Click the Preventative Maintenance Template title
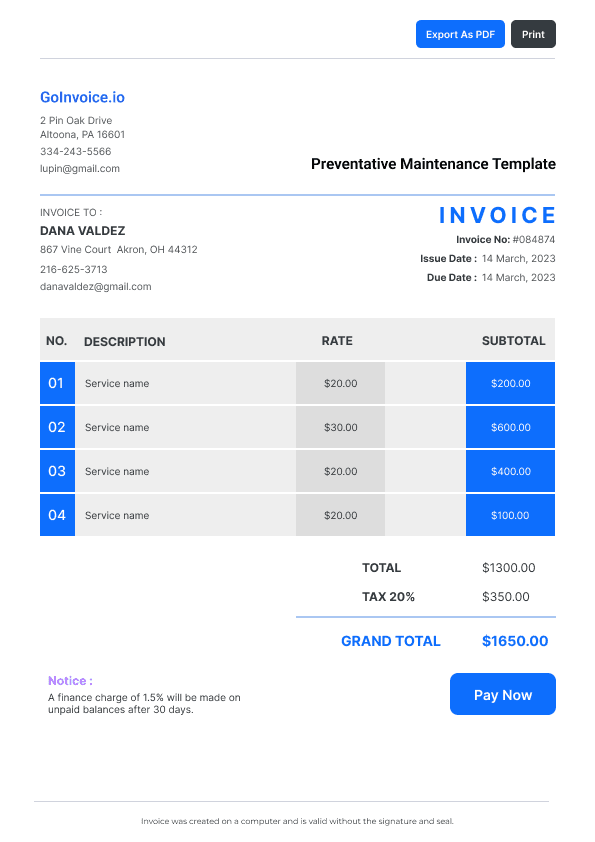The height and width of the screenshot is (842, 595). tap(433, 164)
